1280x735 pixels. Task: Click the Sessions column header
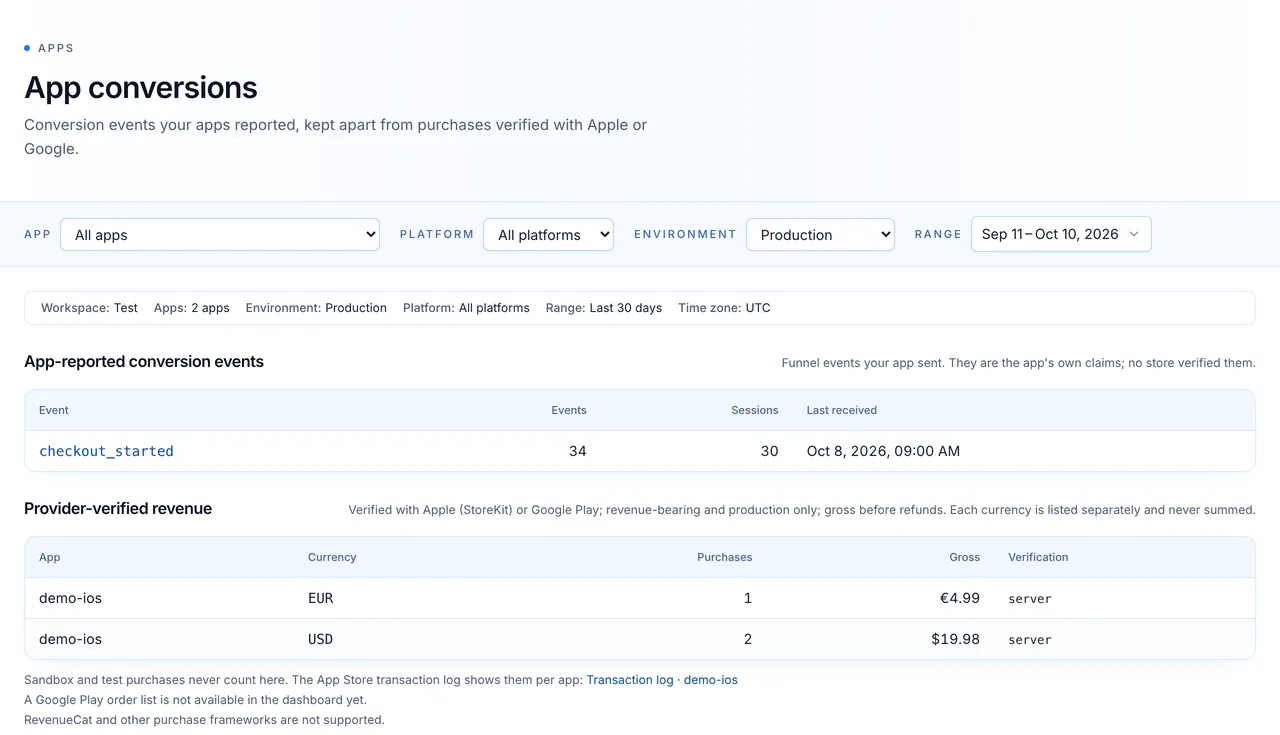[x=755, y=410]
